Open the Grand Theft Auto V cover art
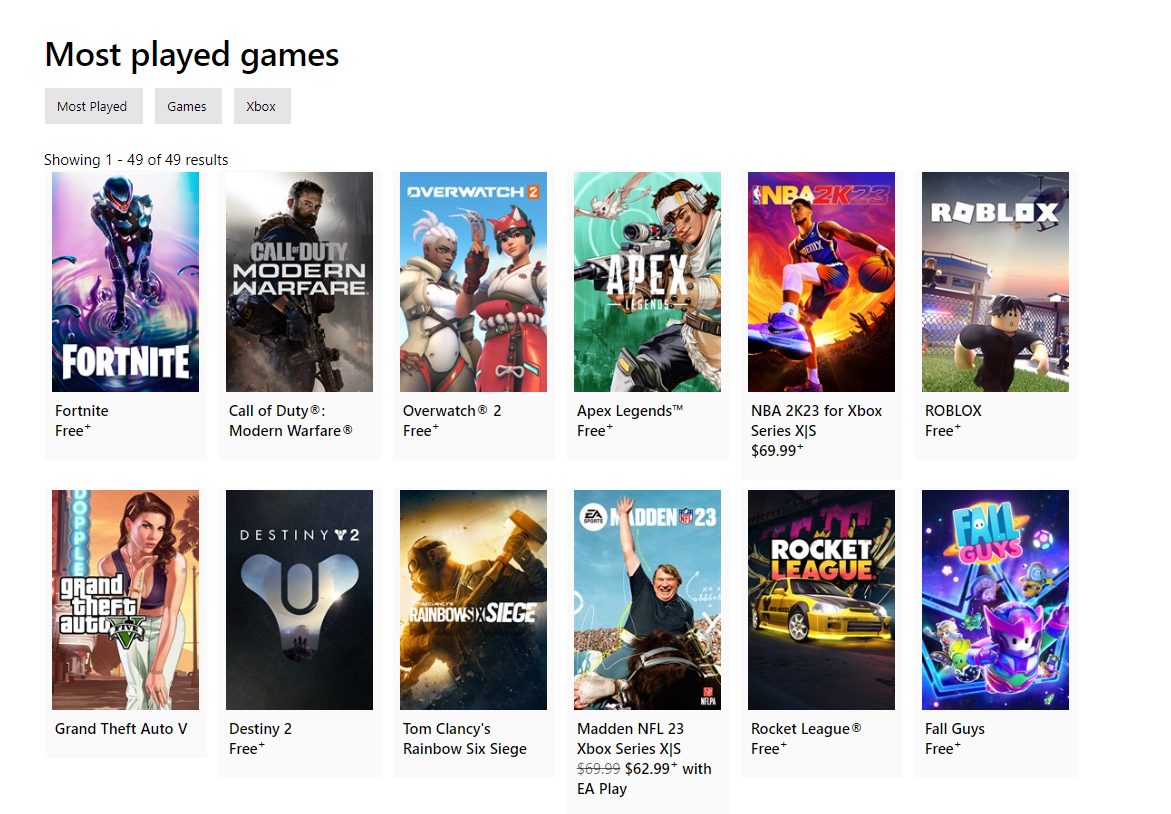The height and width of the screenshot is (814, 1171). pos(125,600)
